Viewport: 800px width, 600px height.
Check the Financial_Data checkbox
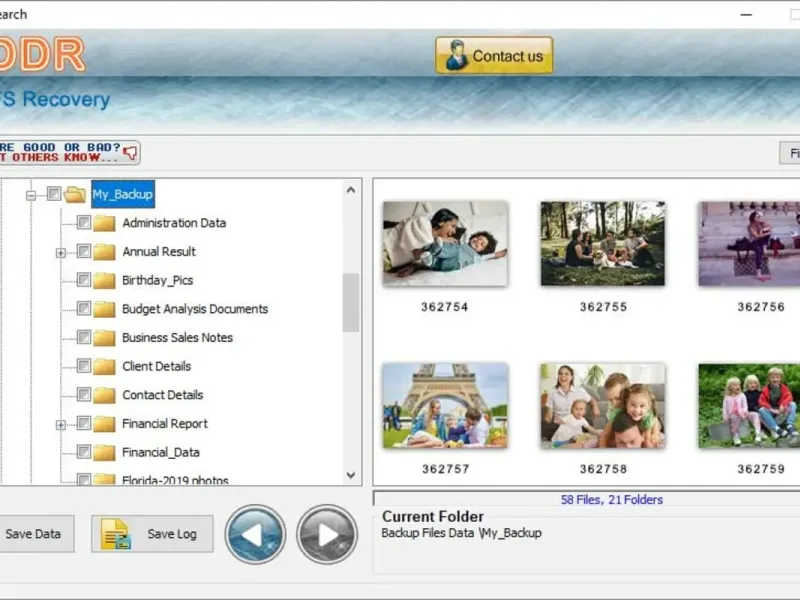(x=84, y=451)
